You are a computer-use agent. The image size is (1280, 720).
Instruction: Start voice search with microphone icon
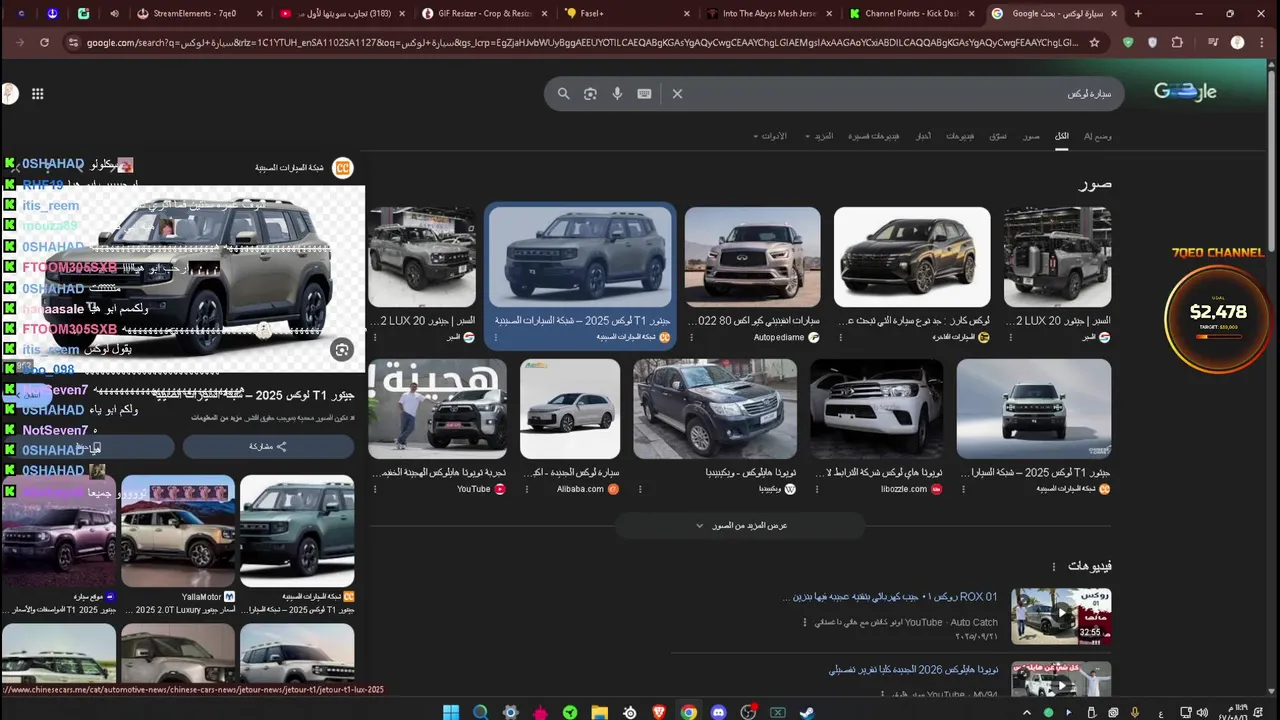pos(617,94)
